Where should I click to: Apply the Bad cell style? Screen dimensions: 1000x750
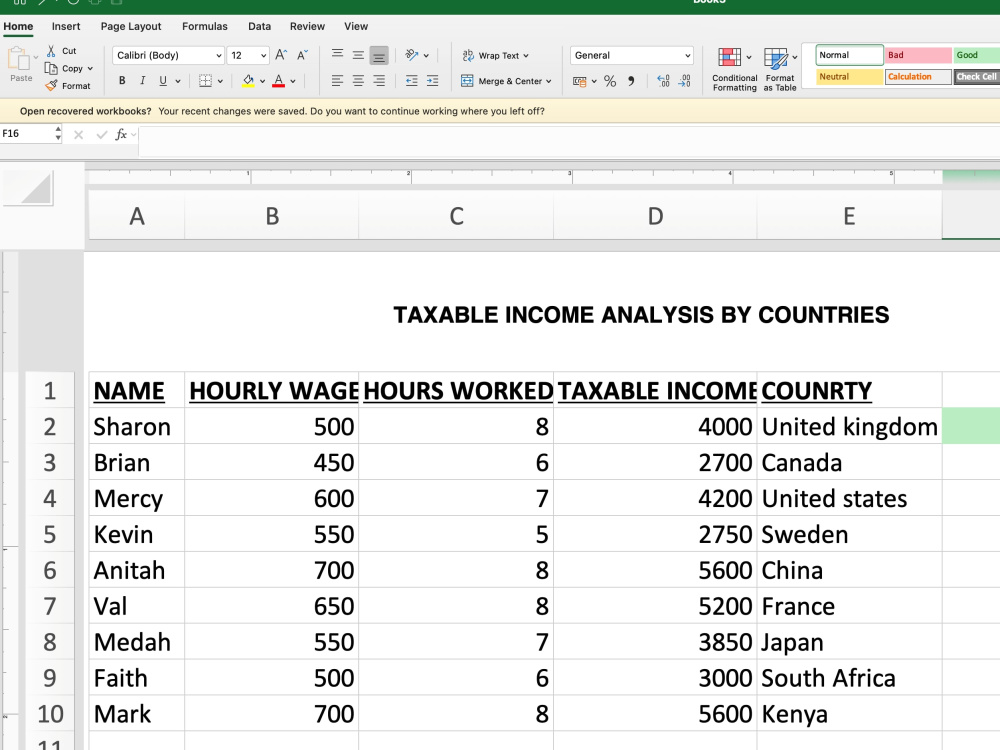click(918, 55)
